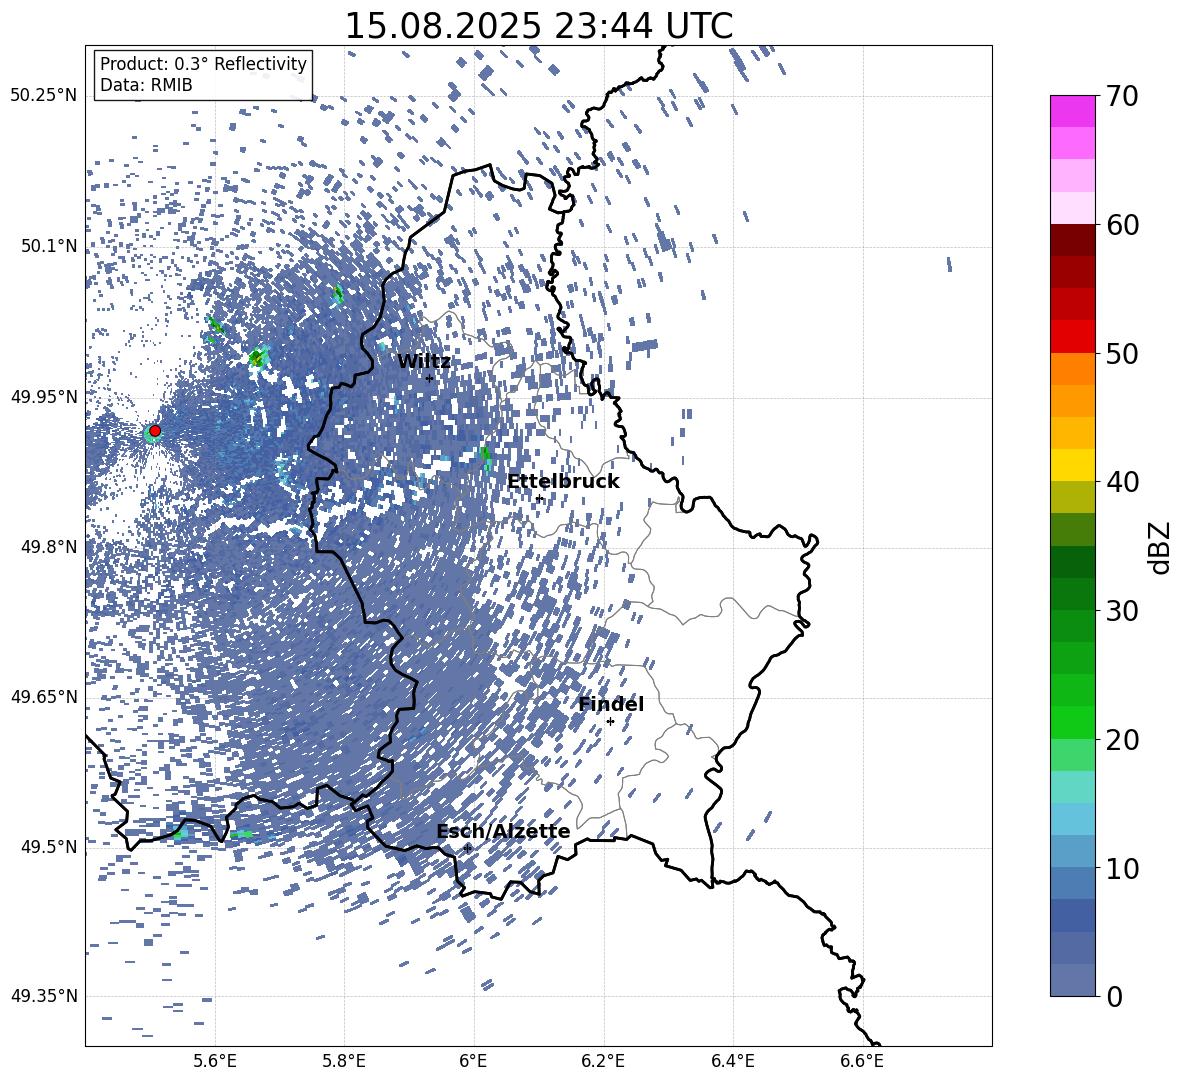Click the red radar location dot
This screenshot has height=1081, width=1184.
click(x=155, y=431)
